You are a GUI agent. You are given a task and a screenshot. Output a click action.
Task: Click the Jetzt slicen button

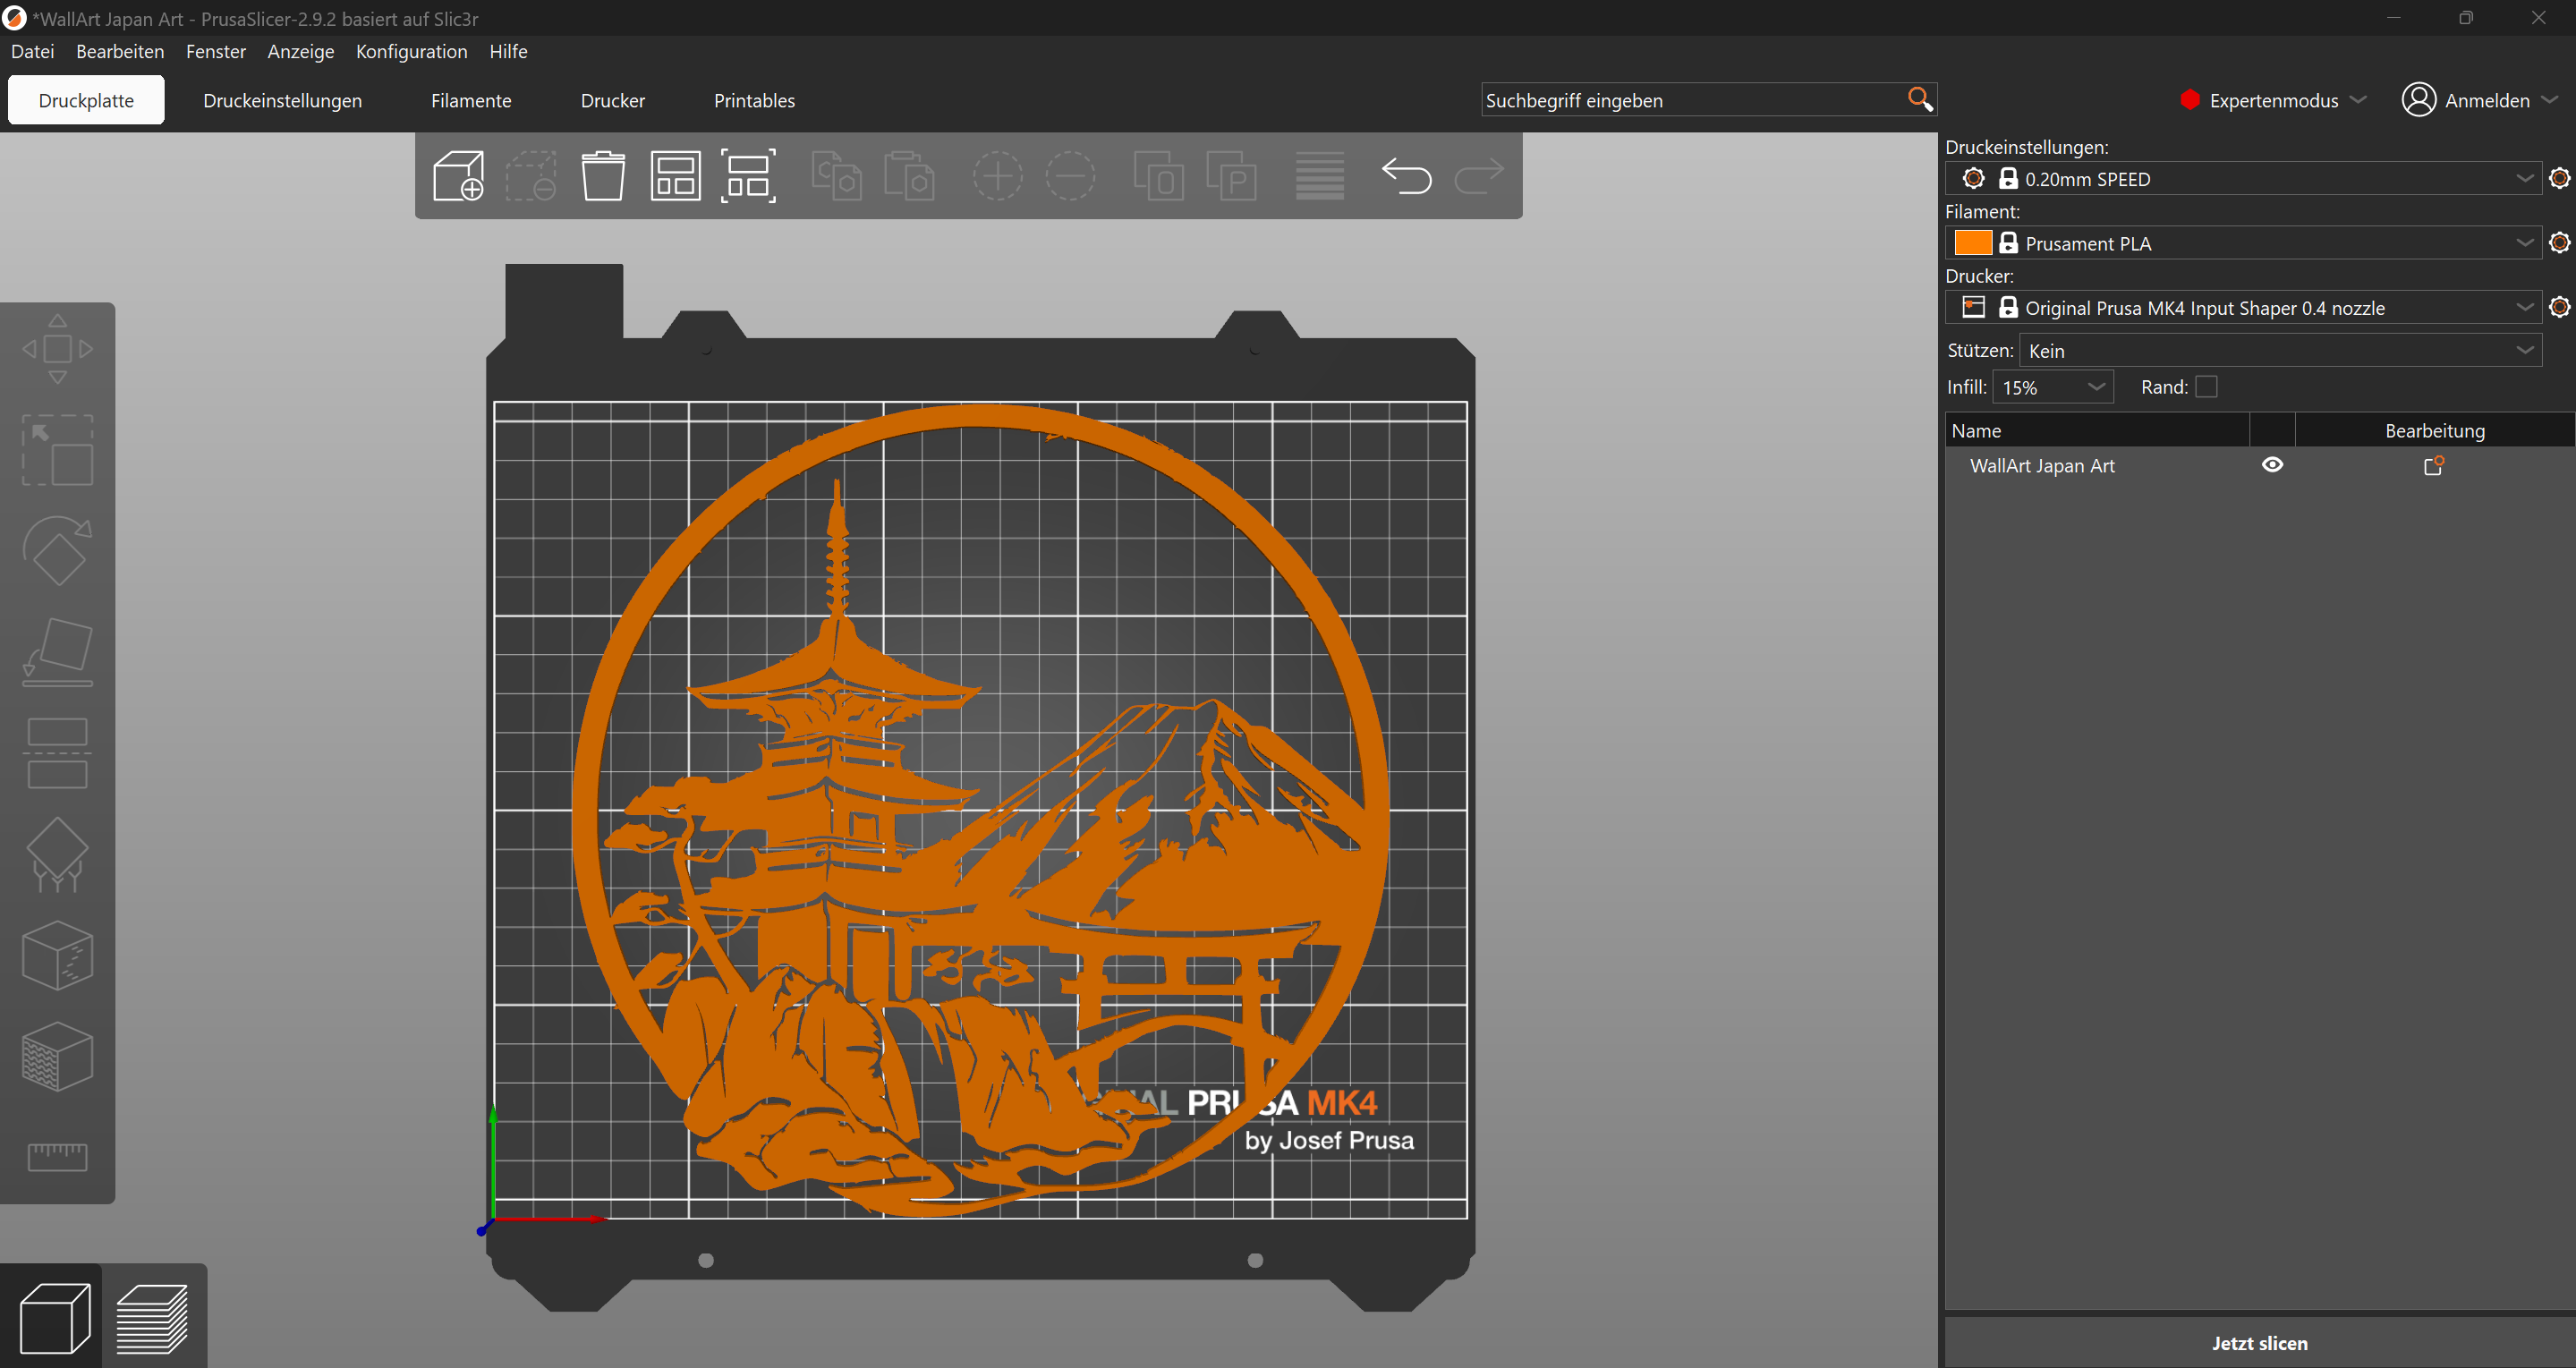coord(2259,1343)
